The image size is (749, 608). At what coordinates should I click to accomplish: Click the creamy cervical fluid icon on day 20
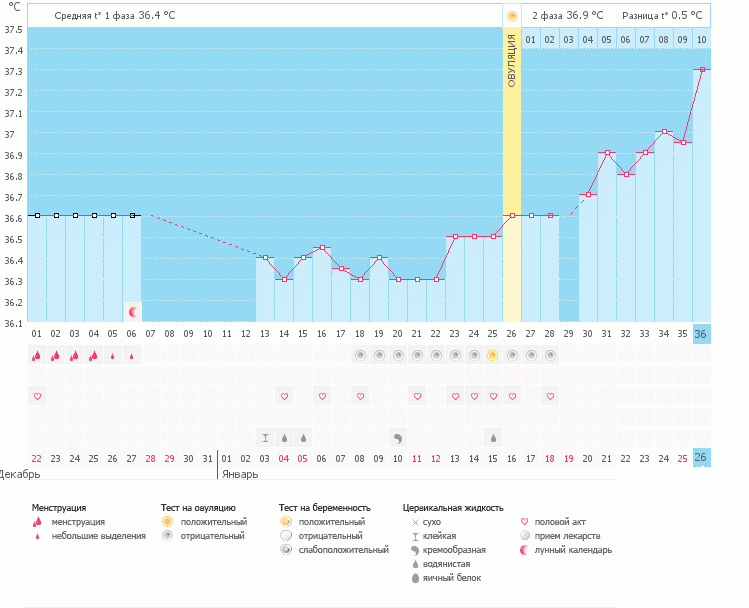point(397,438)
